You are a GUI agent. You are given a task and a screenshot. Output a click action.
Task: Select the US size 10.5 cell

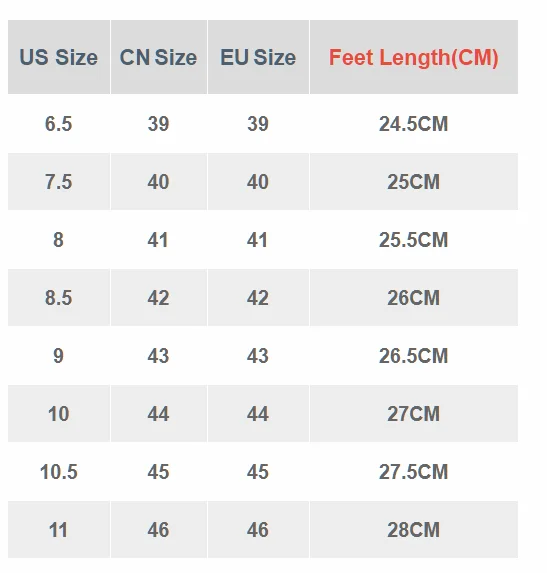click(59, 471)
